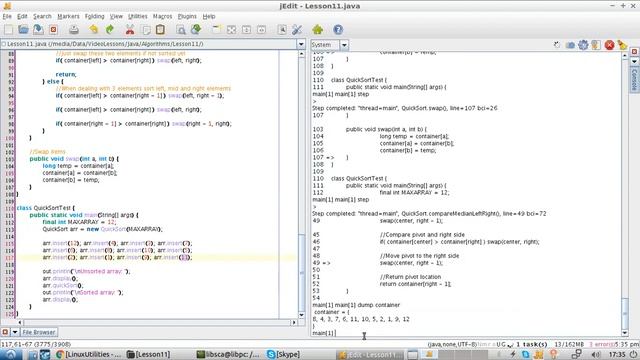Switch to Skype taskbar window
The width and height of the screenshot is (640, 360).
point(283,354)
